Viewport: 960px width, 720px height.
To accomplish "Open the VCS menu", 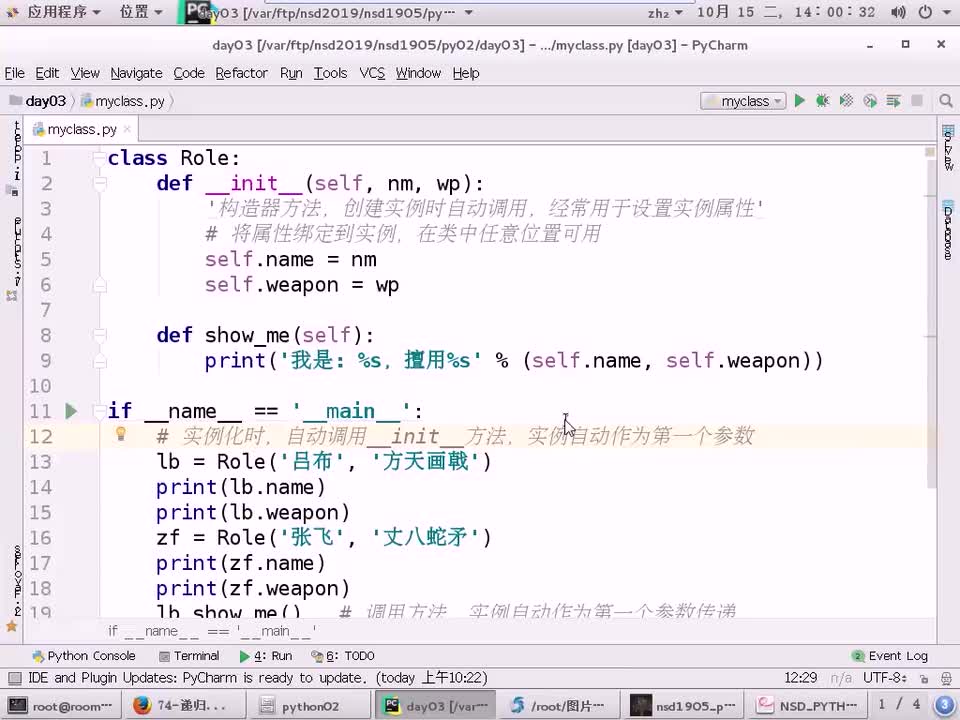I will (x=372, y=73).
